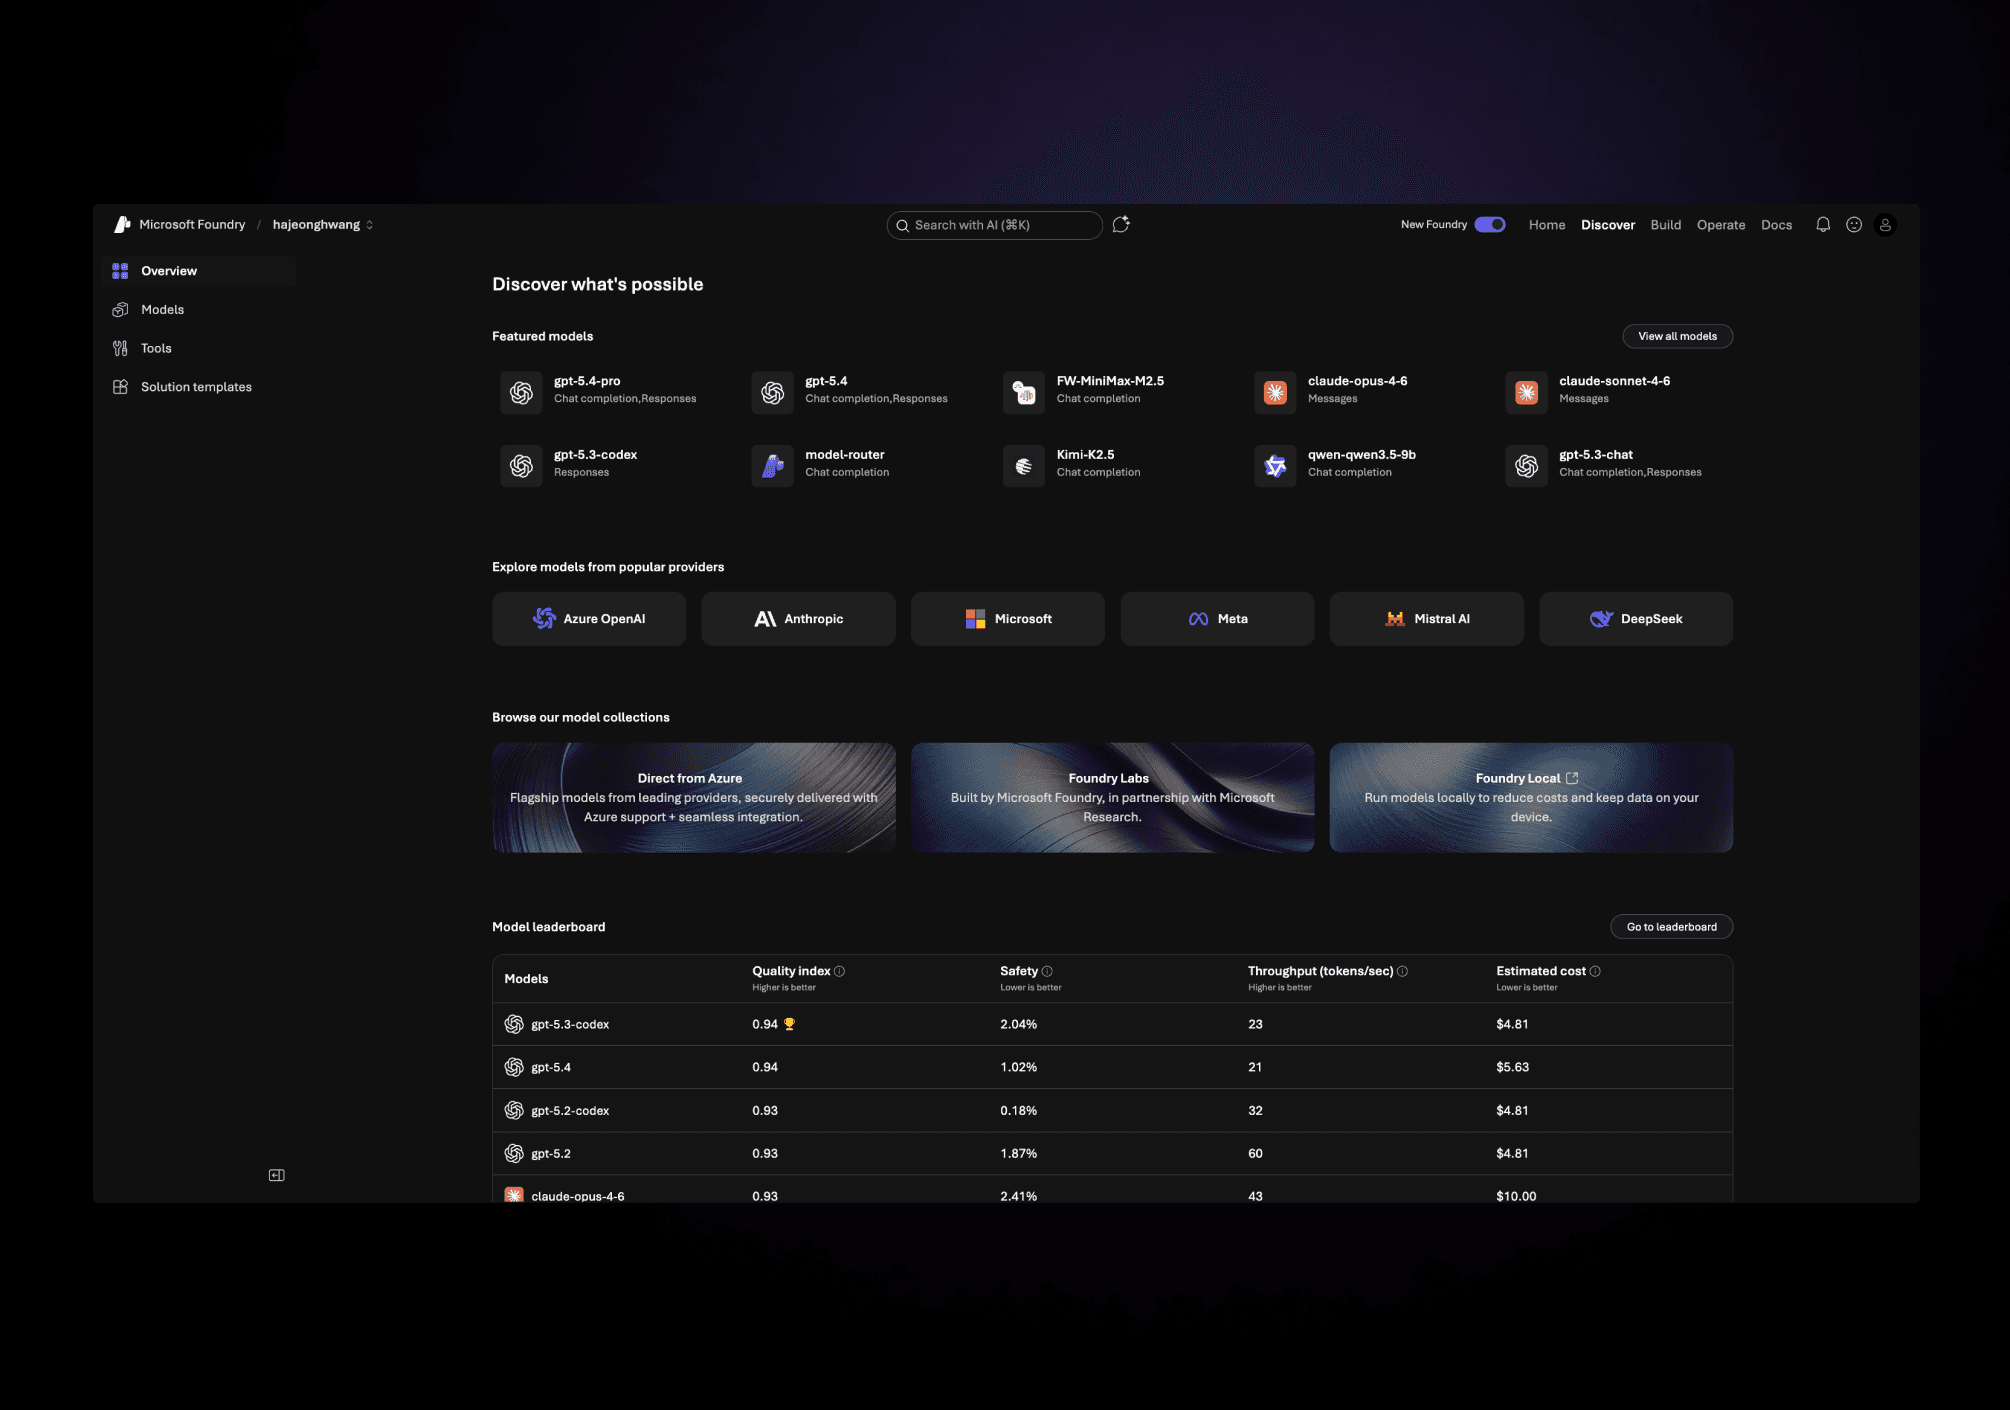2010x1410 pixels.
Task: Click the Search with AI field
Action: (993, 225)
